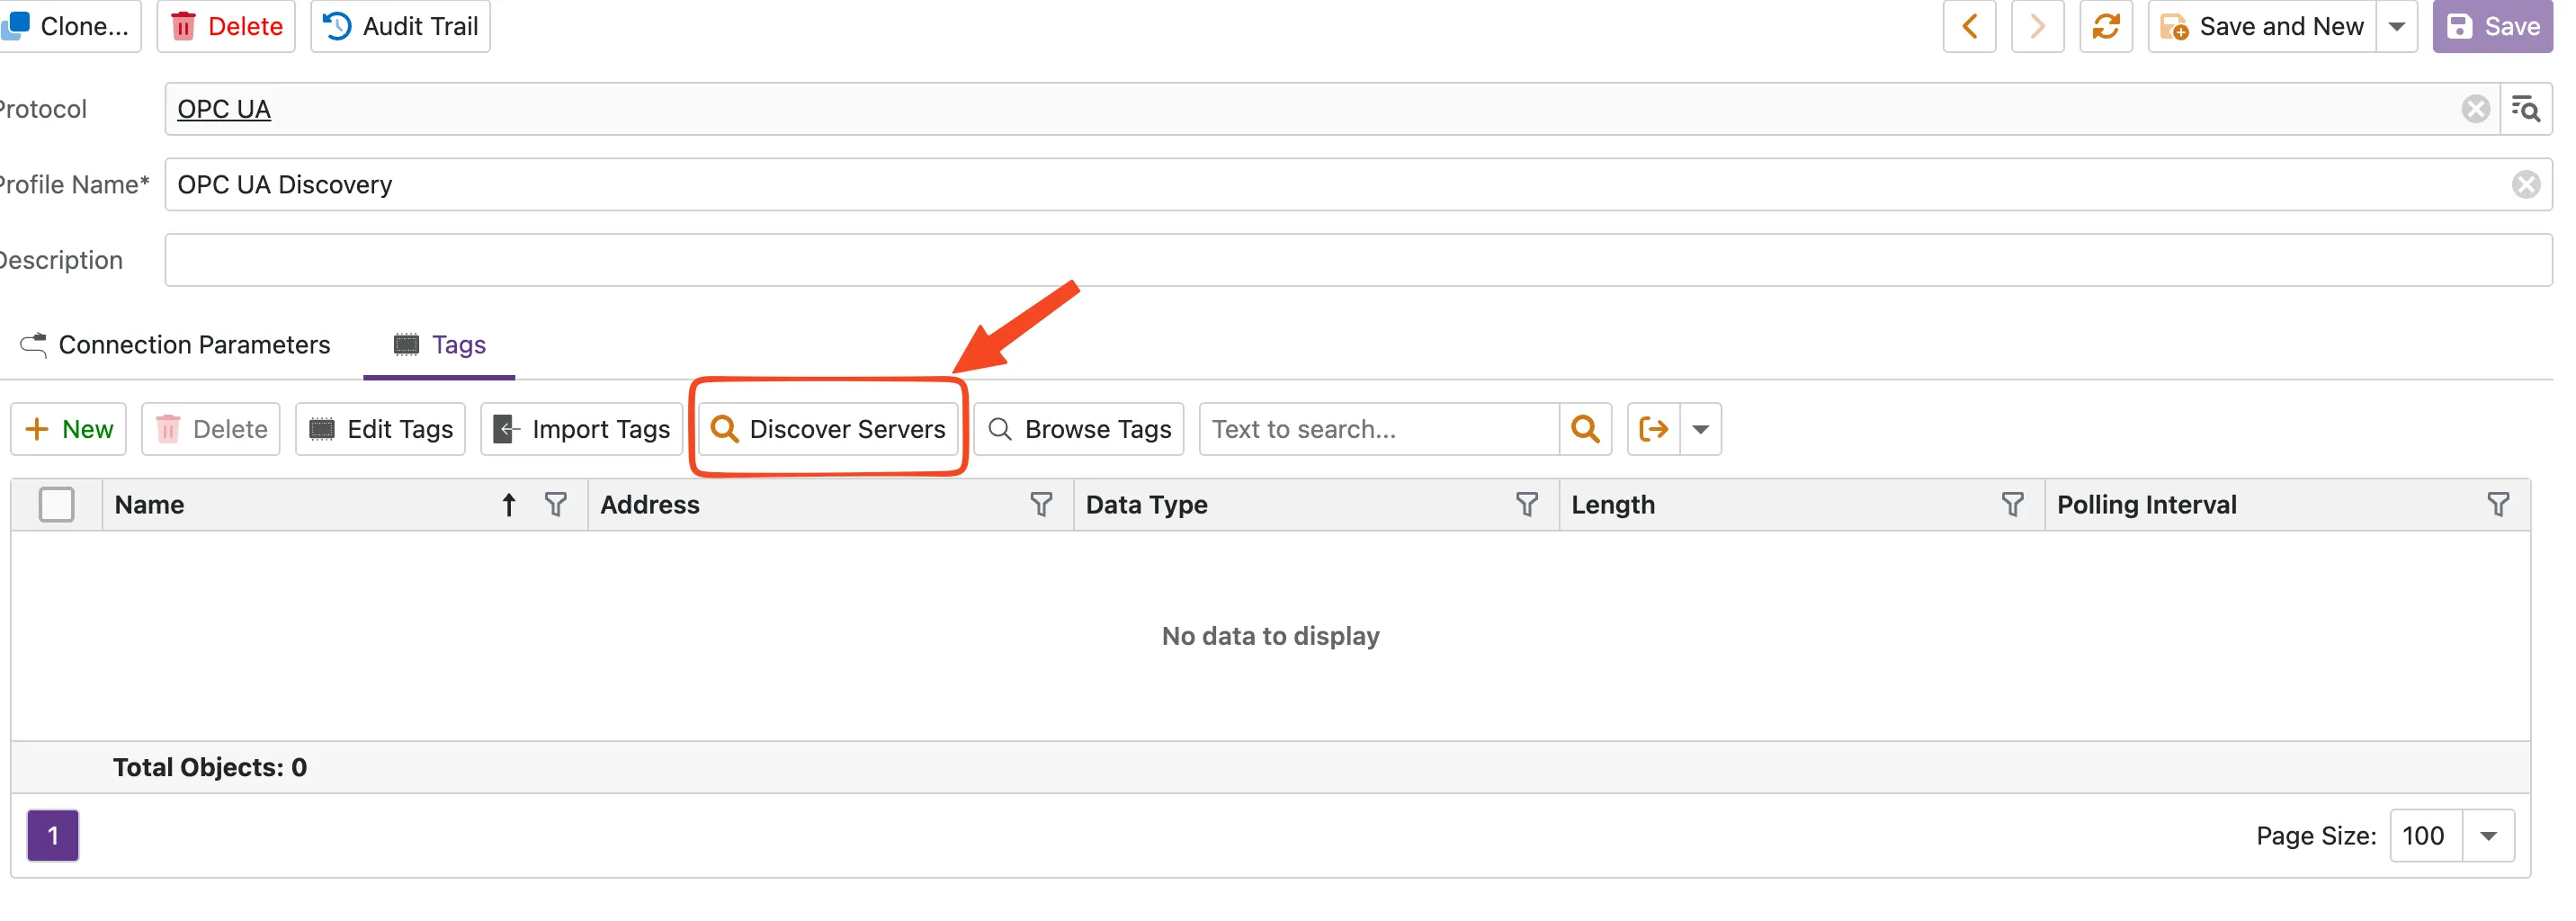Click the Discover Servers button
This screenshot has height=921, width=2576.
coord(828,428)
